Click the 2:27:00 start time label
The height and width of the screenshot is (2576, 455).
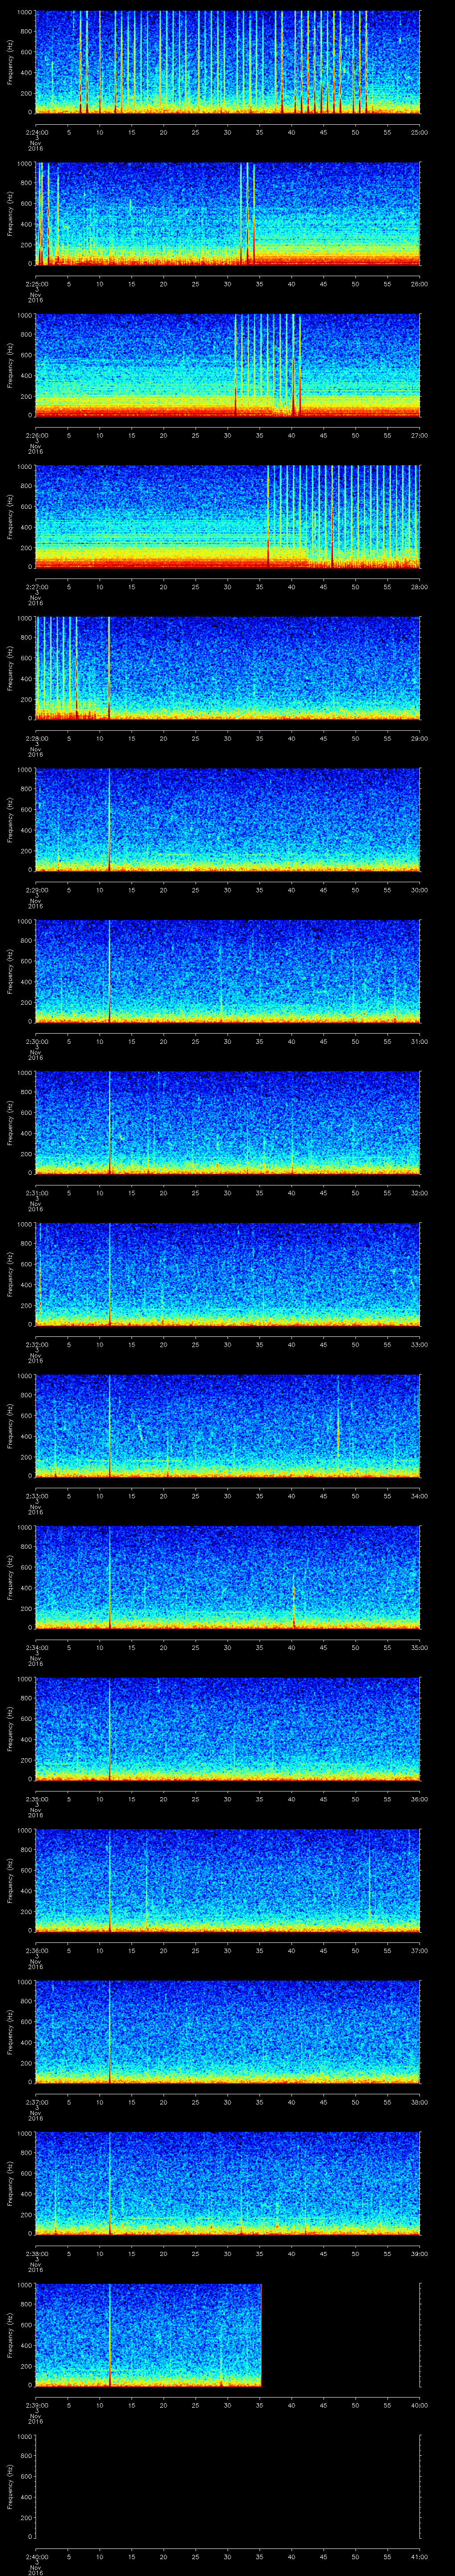pyautogui.click(x=36, y=587)
